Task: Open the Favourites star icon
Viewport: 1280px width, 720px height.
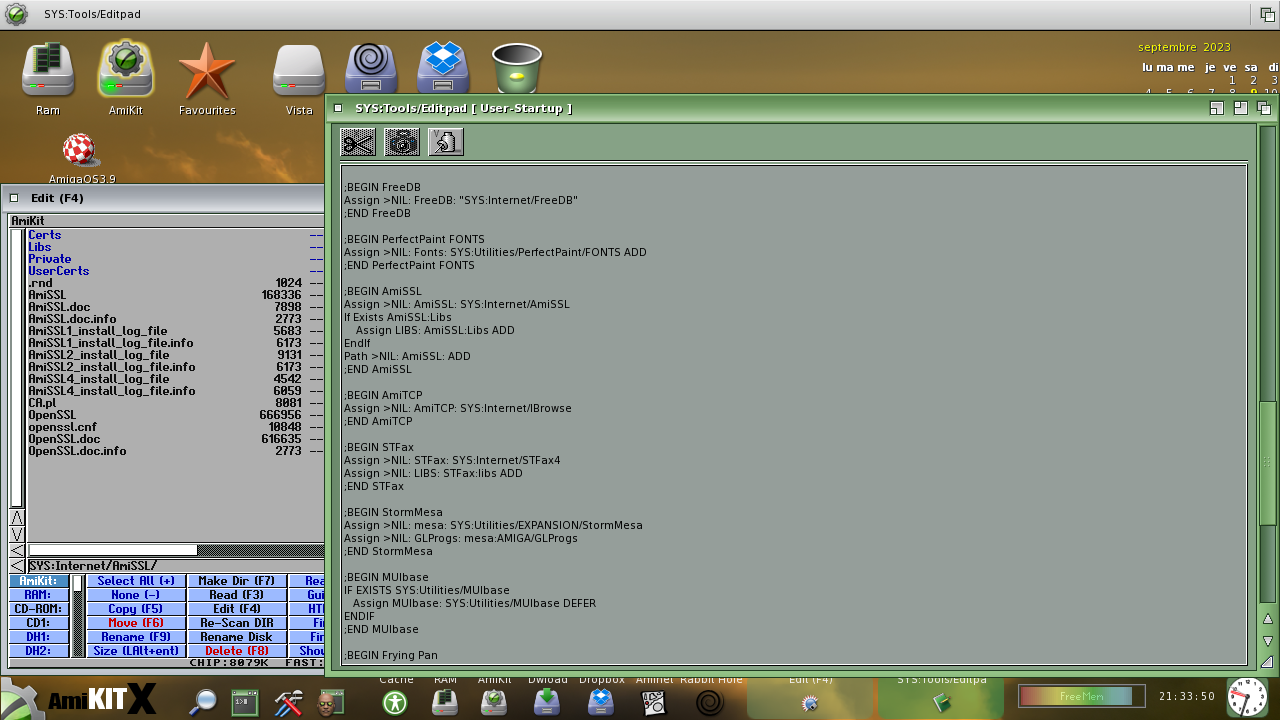Action: pos(207,71)
